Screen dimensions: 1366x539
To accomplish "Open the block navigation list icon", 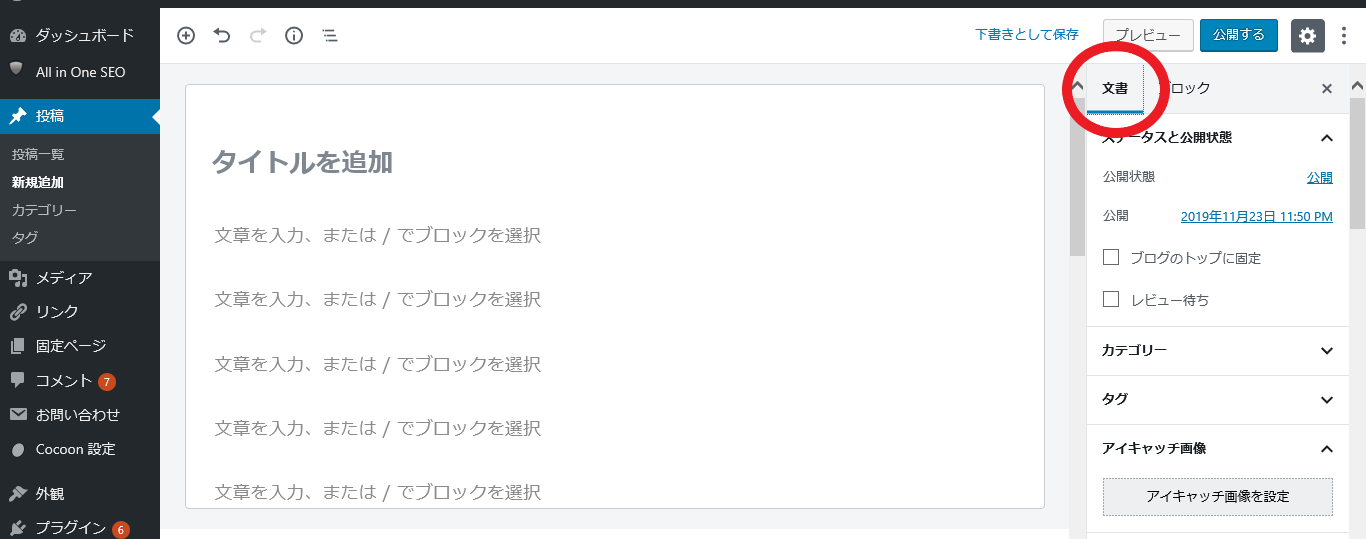I will pos(330,36).
